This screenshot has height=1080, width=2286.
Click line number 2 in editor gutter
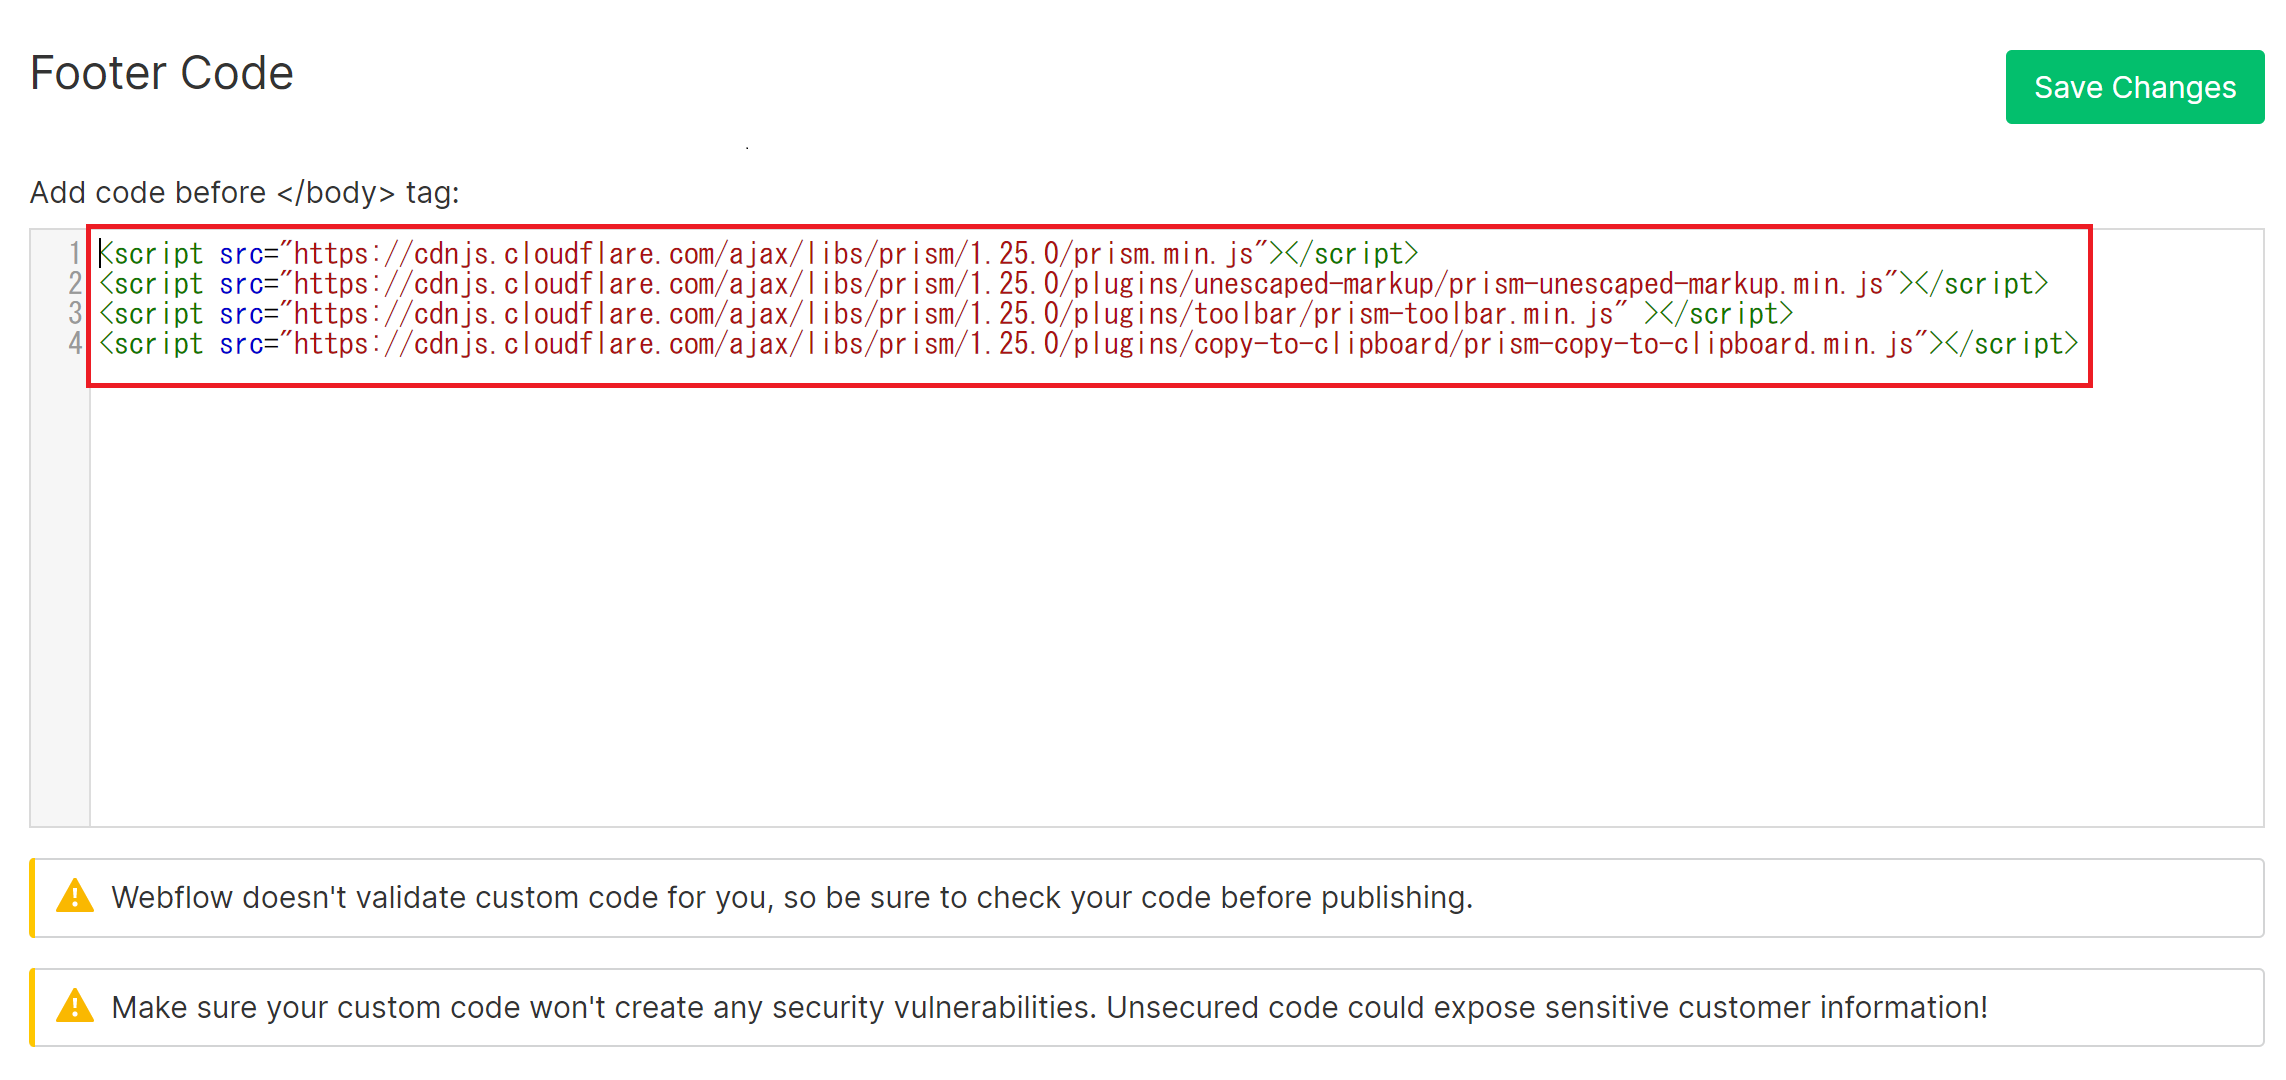75,284
